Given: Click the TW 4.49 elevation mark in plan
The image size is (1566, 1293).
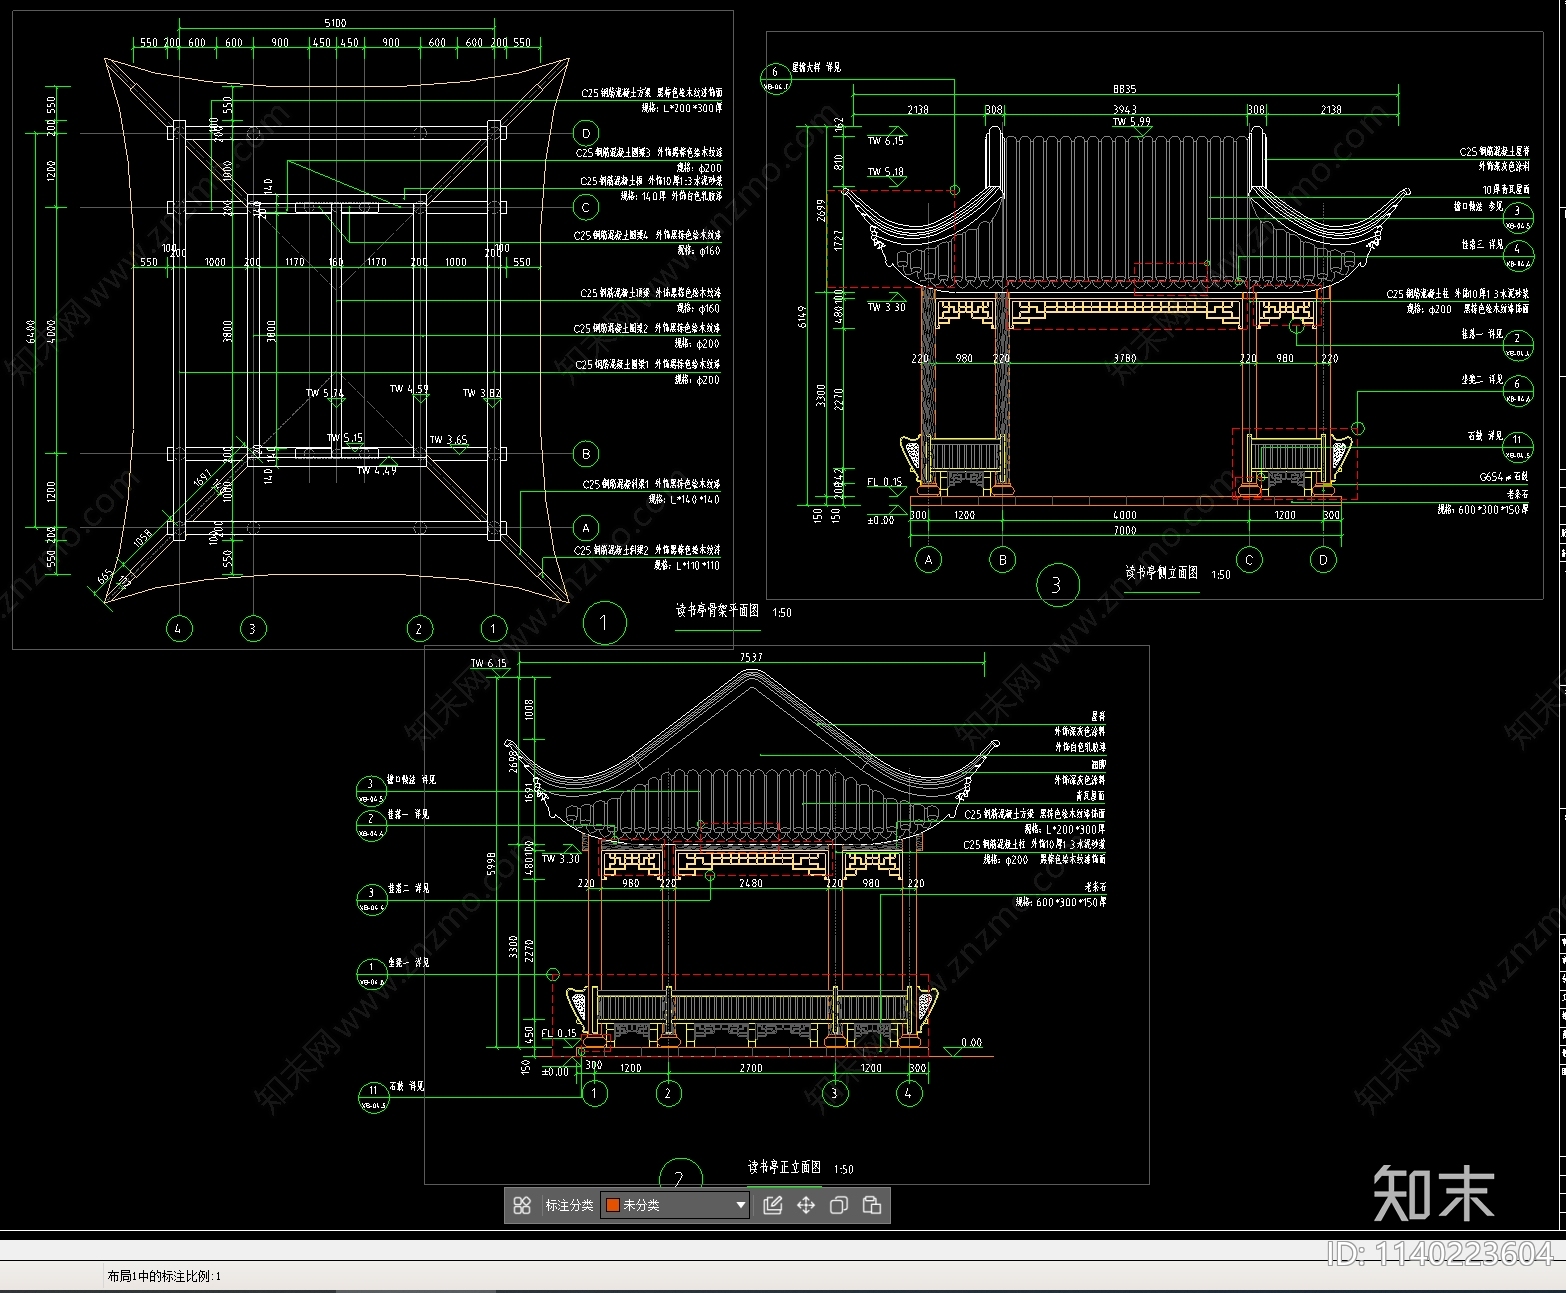Looking at the screenshot, I should (x=377, y=470).
